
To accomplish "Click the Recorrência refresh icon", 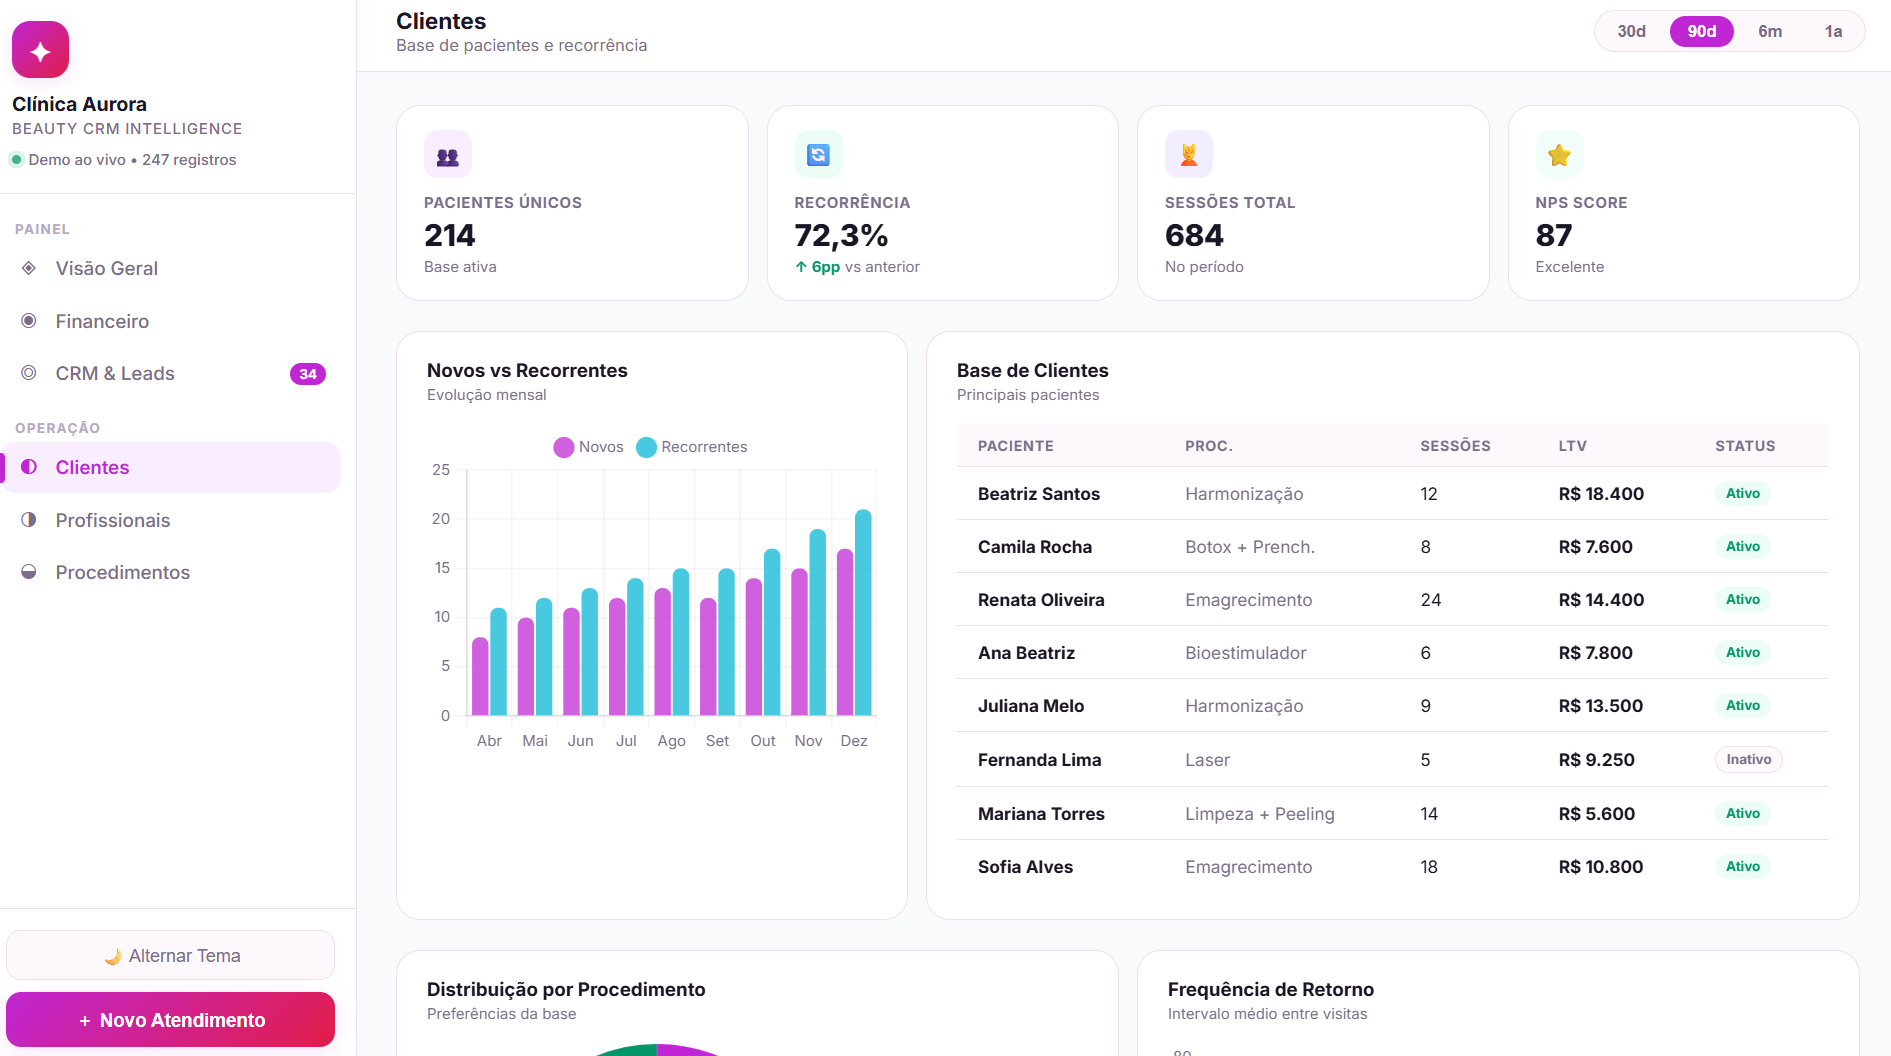I will point(819,155).
